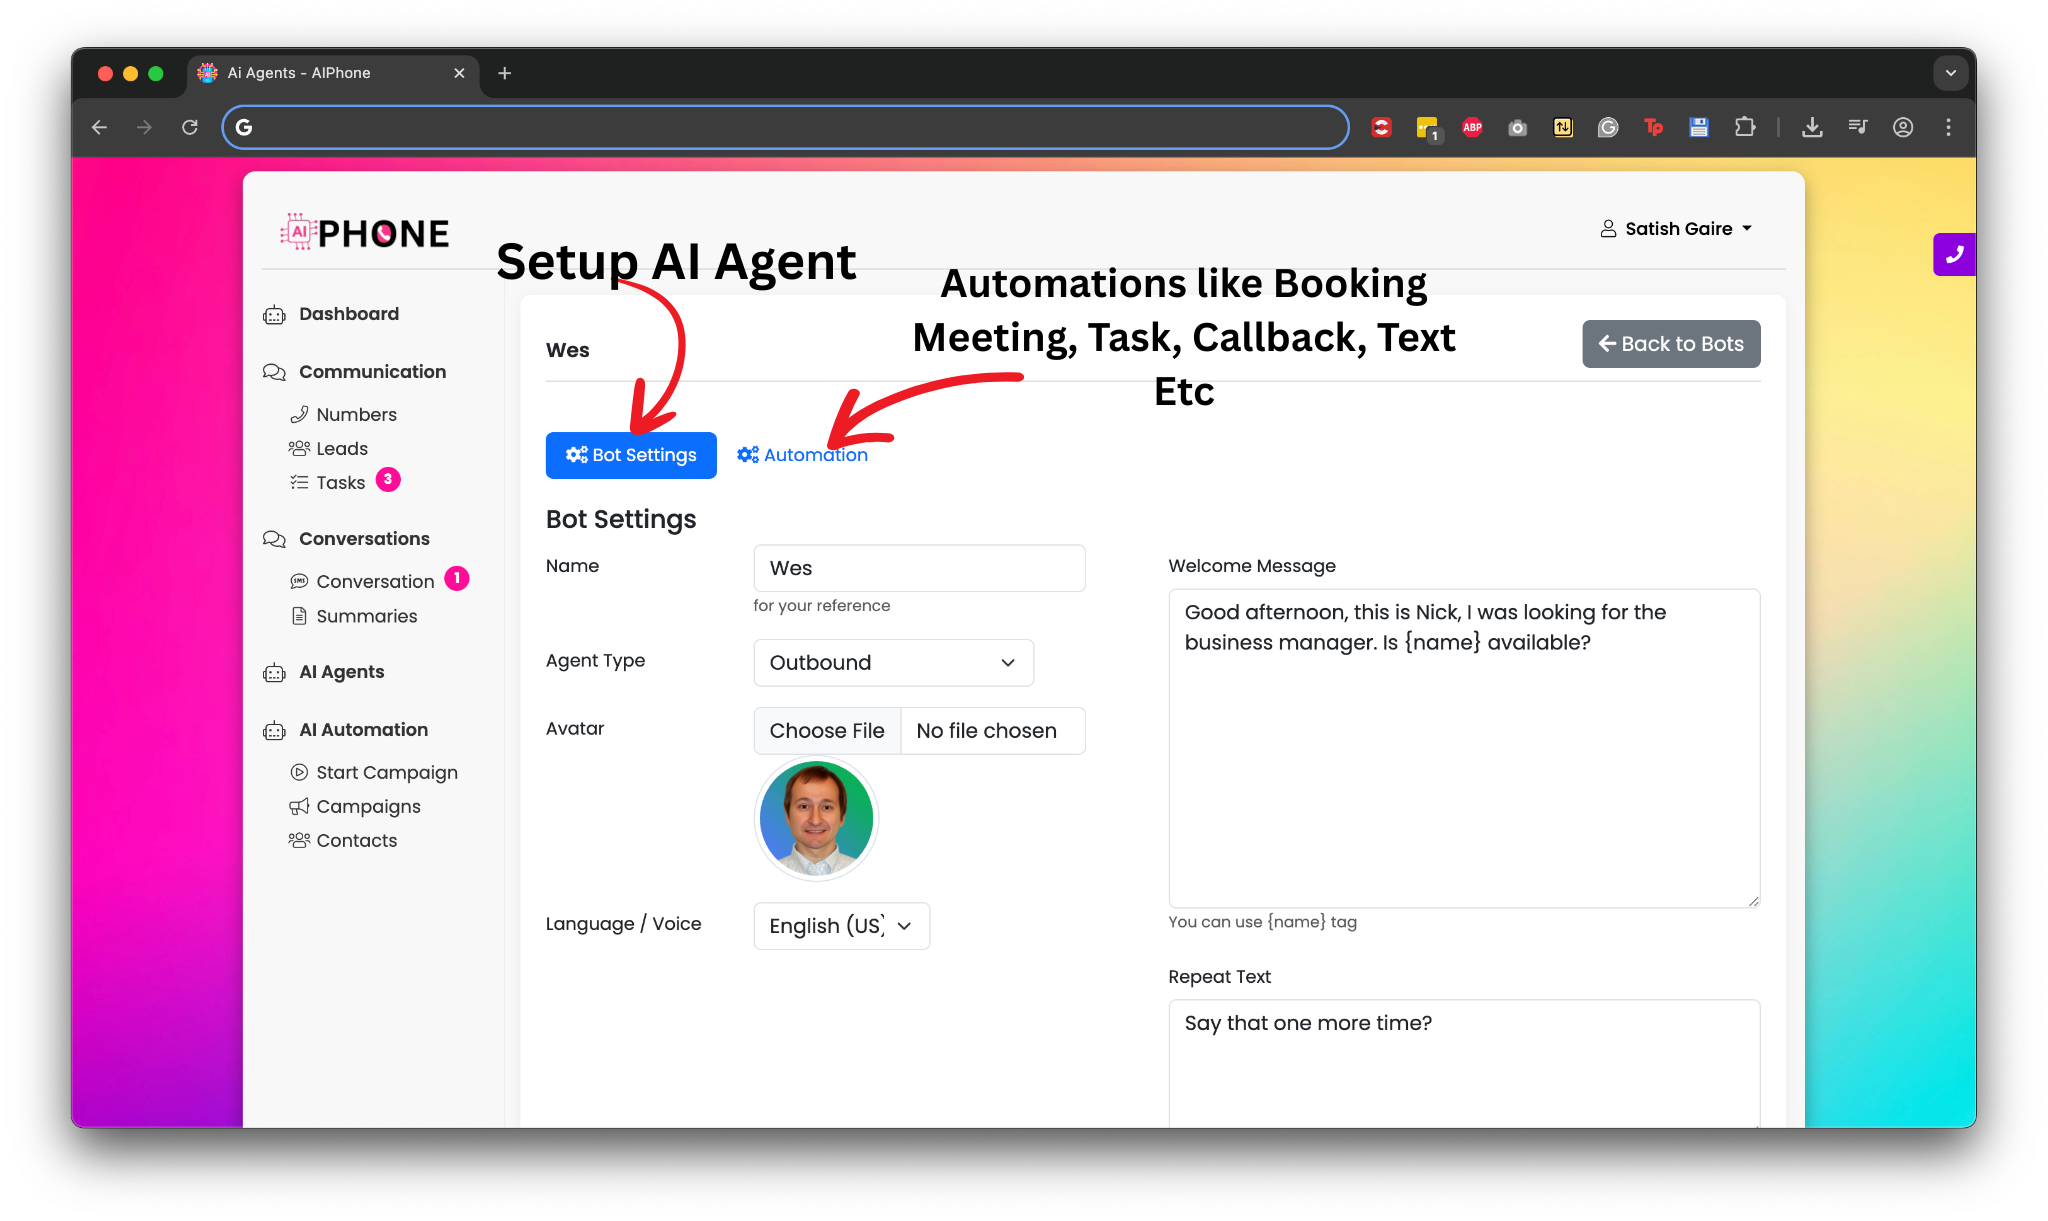Viewport: 2048px width, 1221px height.
Task: Click the blue floppy disk save extension icon
Action: 1699,127
